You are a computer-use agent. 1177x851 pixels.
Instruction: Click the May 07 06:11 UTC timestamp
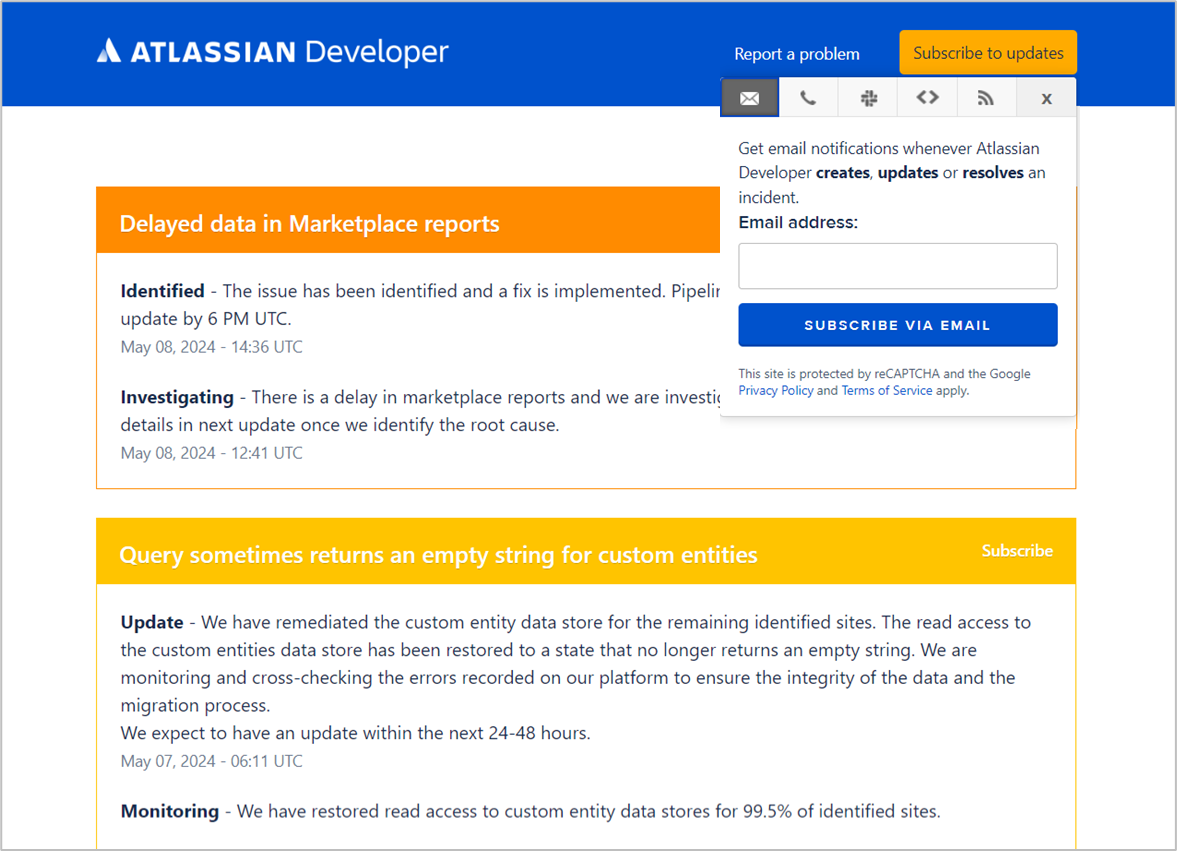211,760
